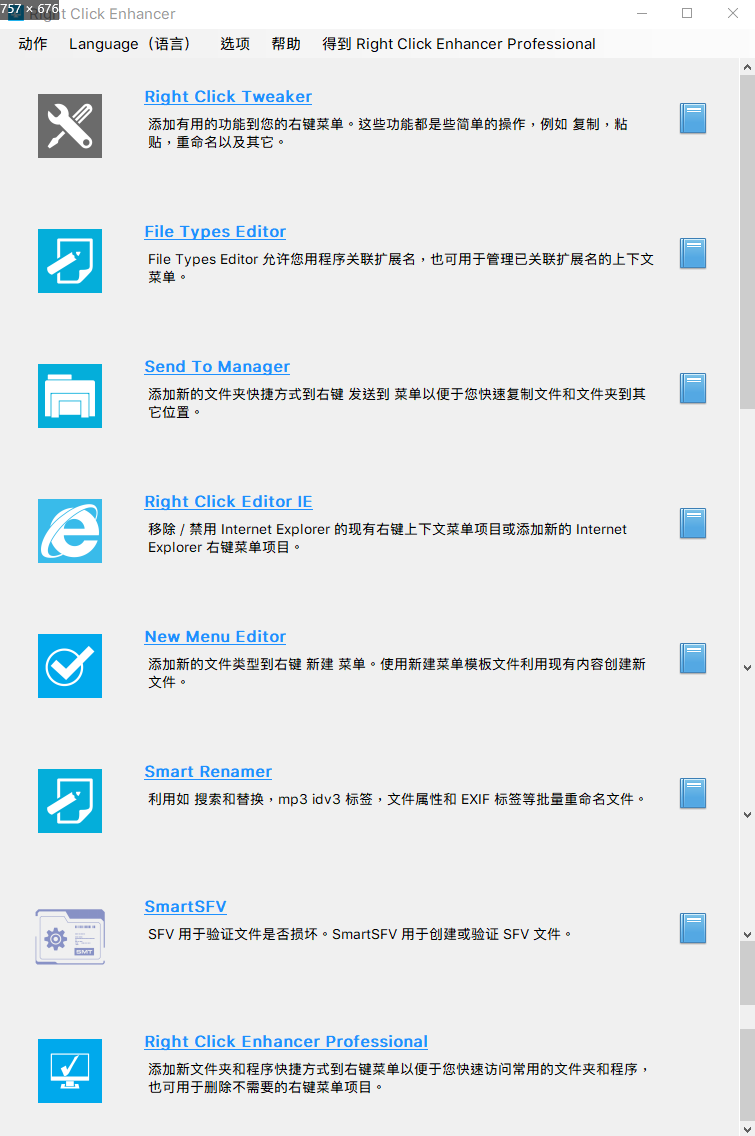
Task: Click the scrollbar up arrow
Action: pos(747,67)
